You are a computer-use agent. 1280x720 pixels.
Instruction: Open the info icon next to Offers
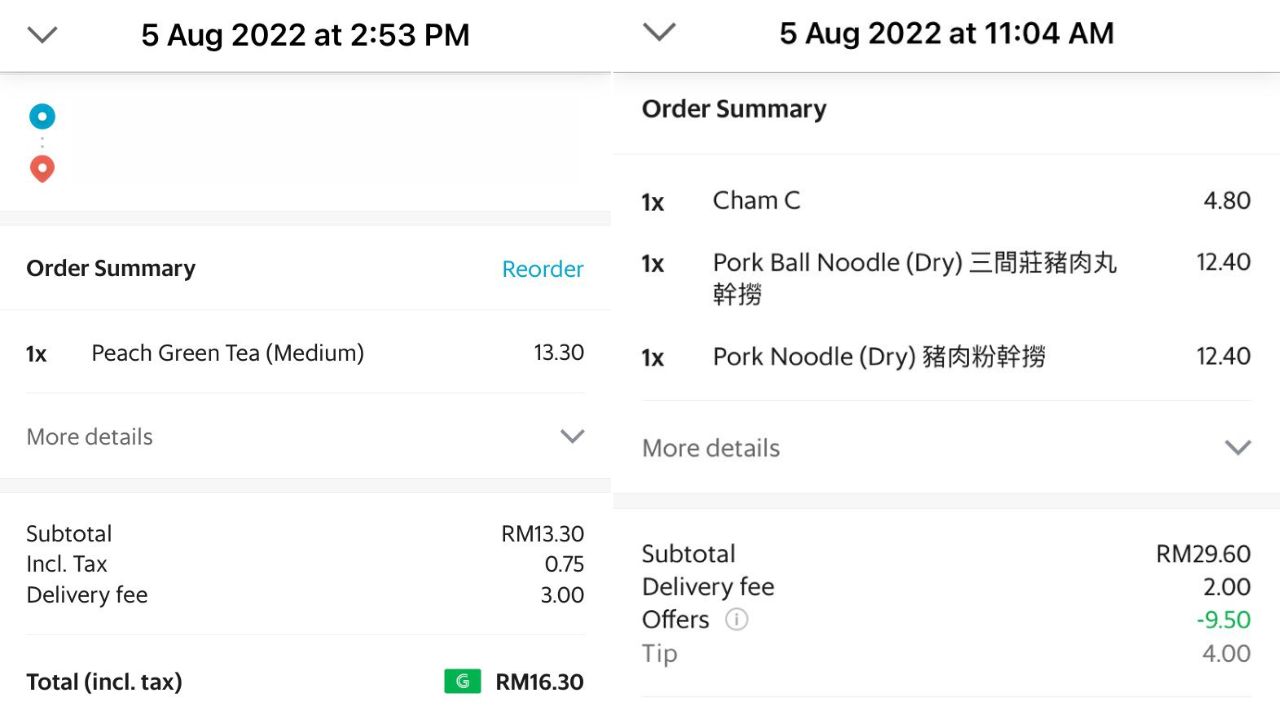point(736,620)
